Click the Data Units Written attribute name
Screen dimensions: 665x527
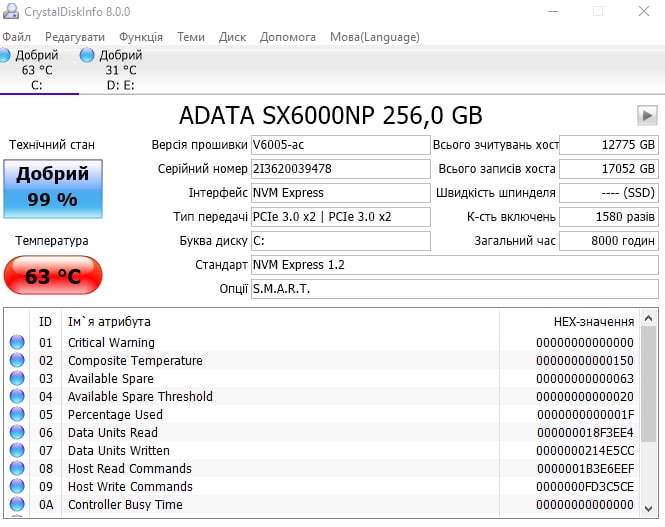click(x=119, y=450)
